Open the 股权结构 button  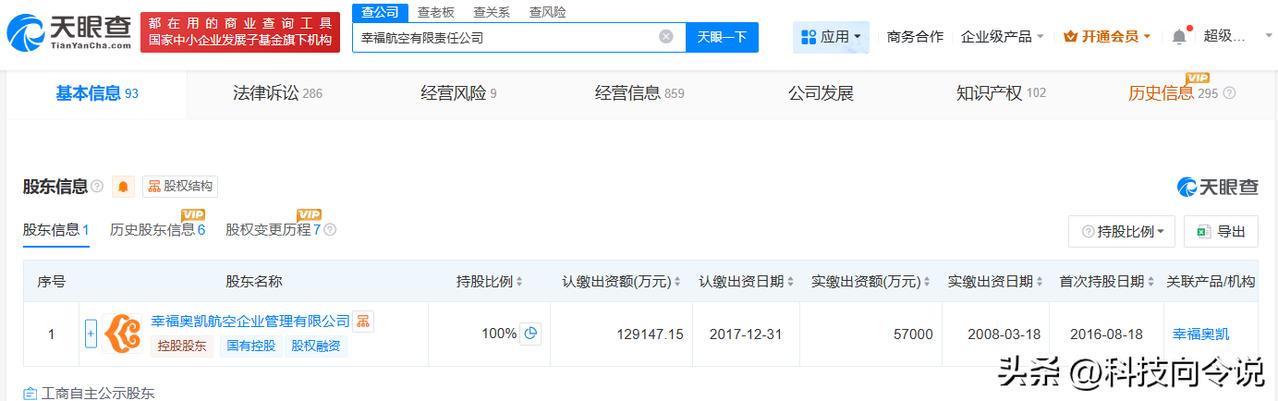click(180, 186)
